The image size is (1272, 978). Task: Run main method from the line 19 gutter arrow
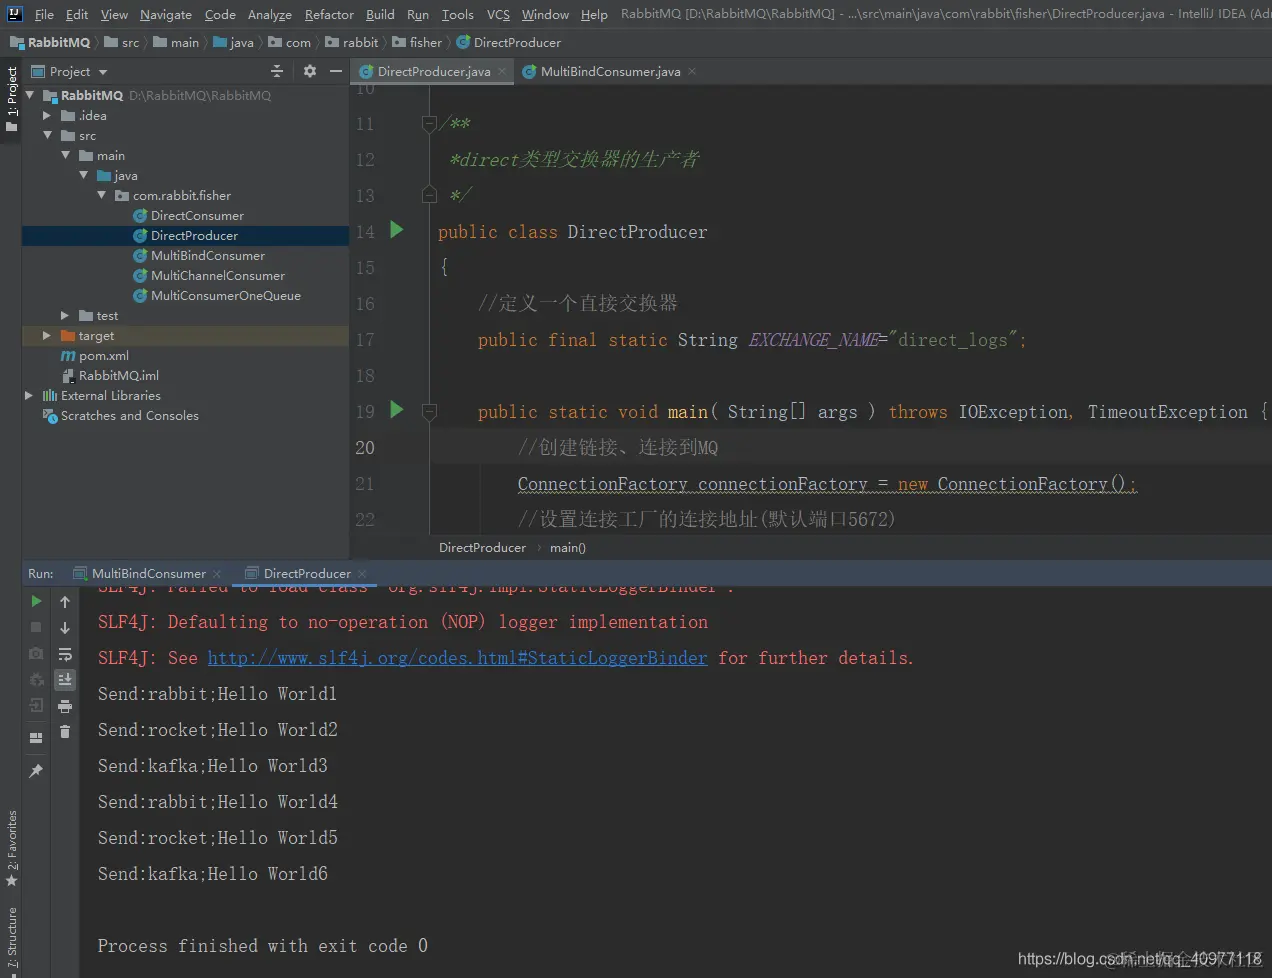396,409
